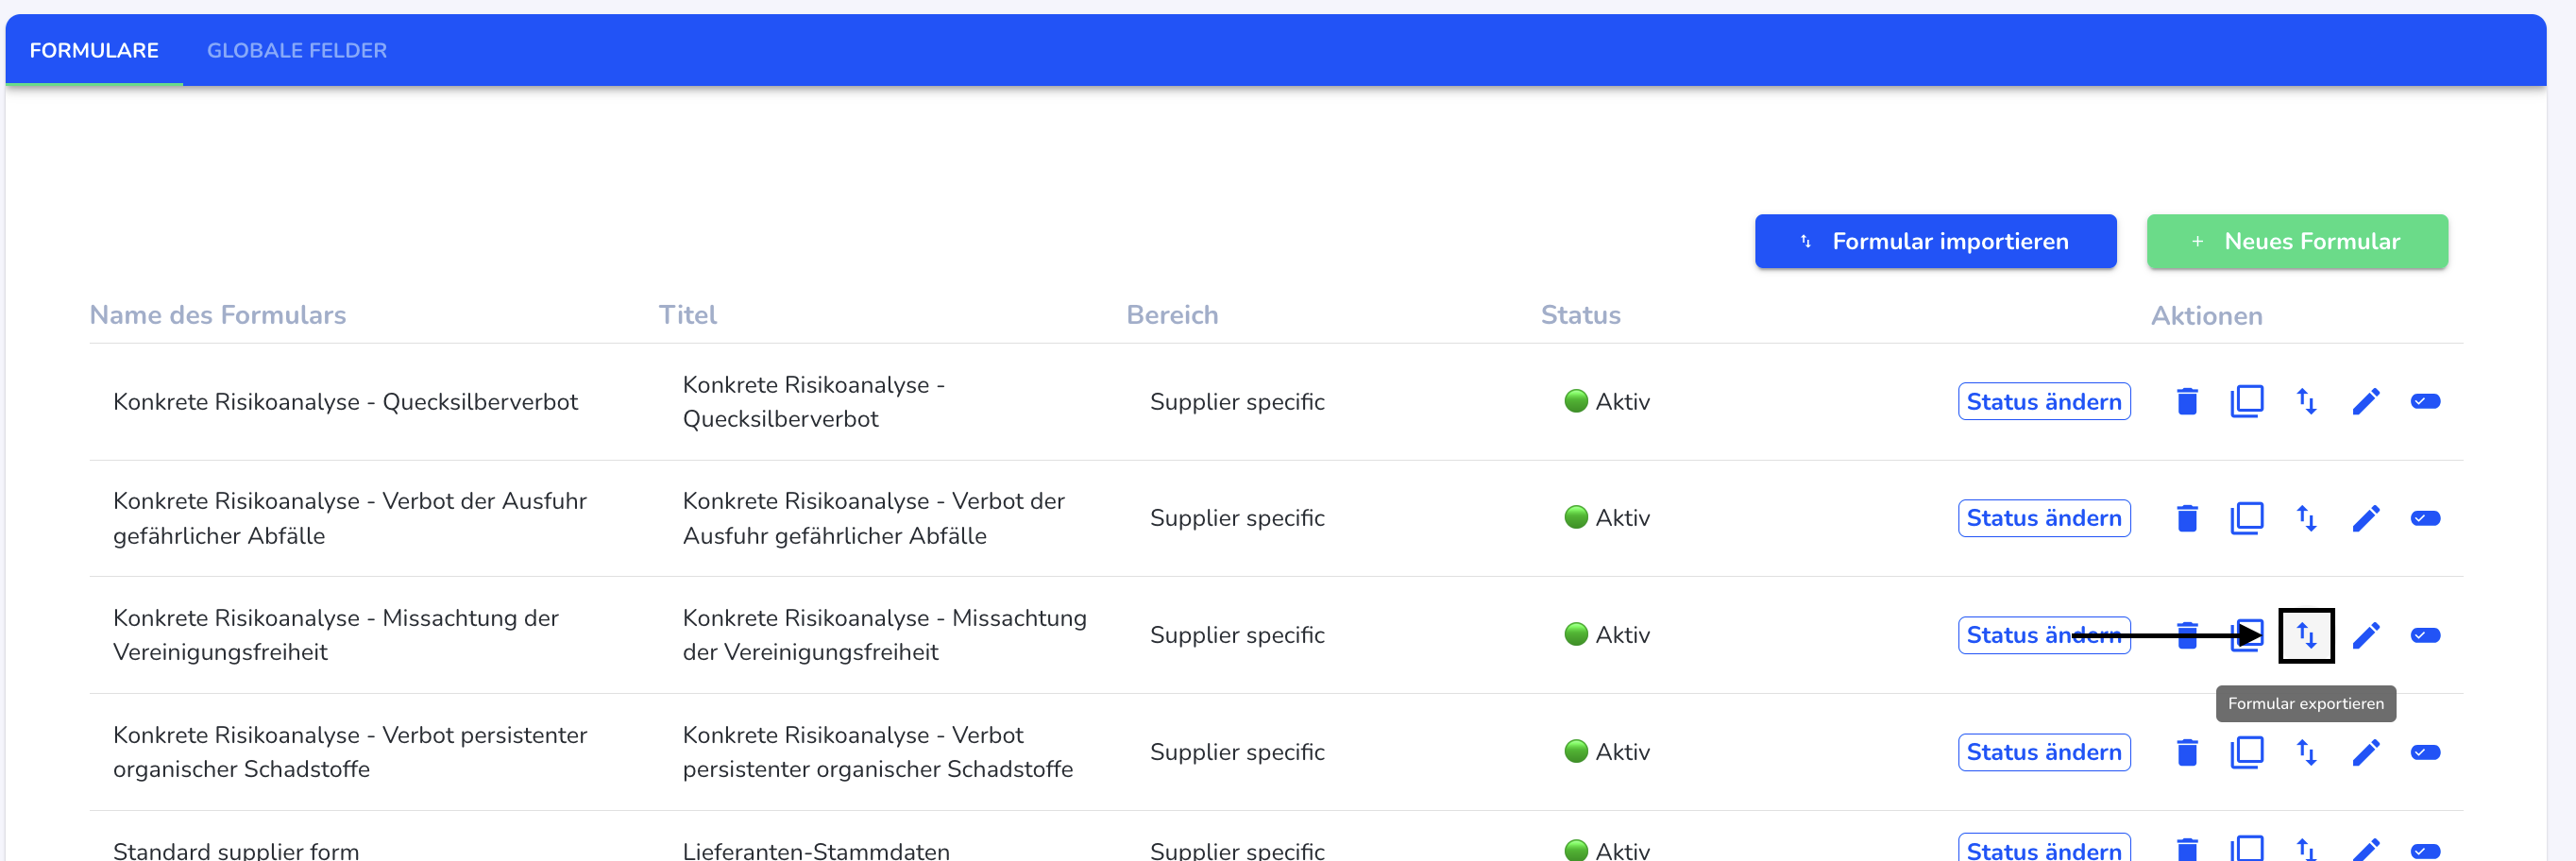This screenshot has height=861, width=2576.
Task: Click pill check icon in organischer Schadstoffe row
Action: click(x=2425, y=753)
